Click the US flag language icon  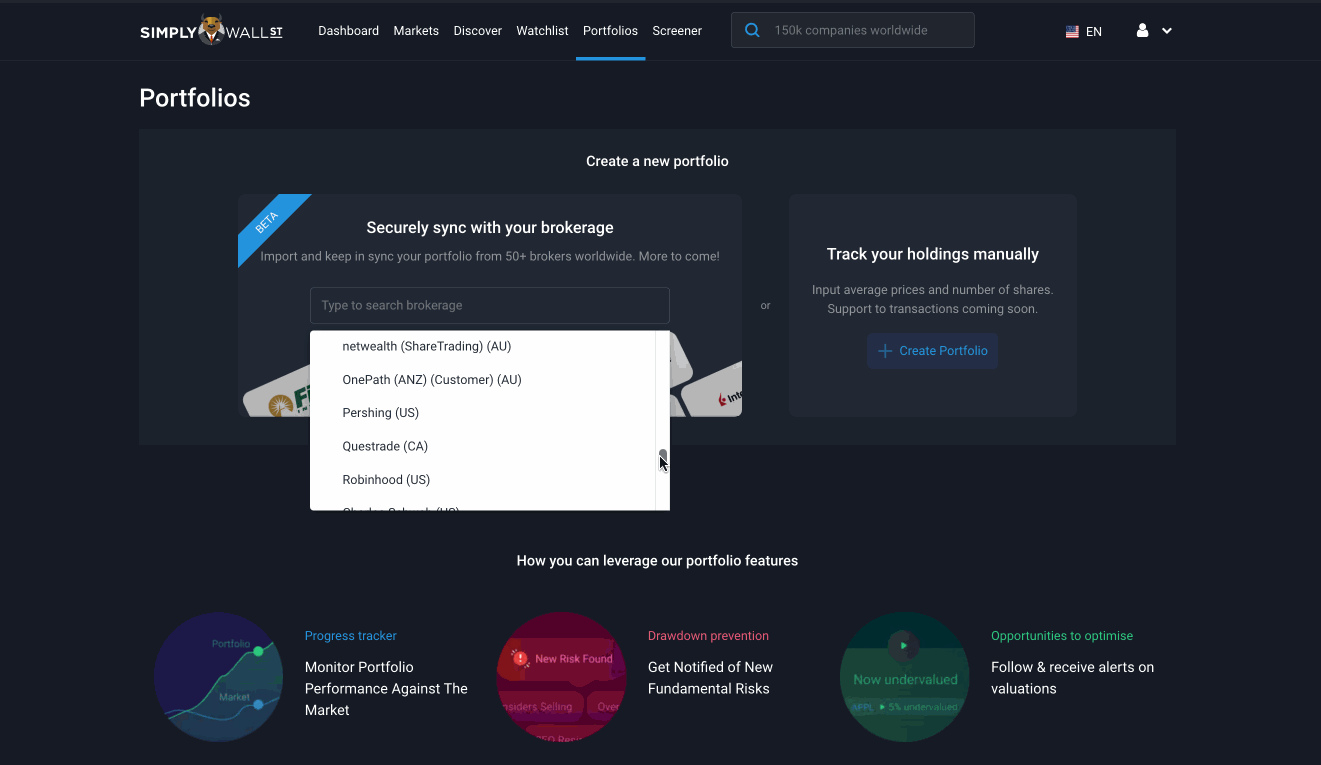click(1072, 32)
